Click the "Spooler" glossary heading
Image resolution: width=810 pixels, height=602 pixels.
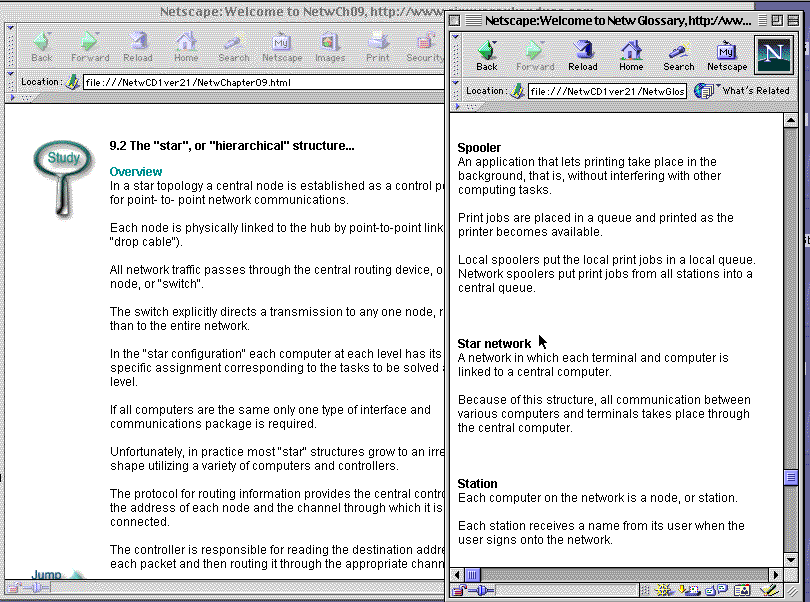click(x=479, y=148)
